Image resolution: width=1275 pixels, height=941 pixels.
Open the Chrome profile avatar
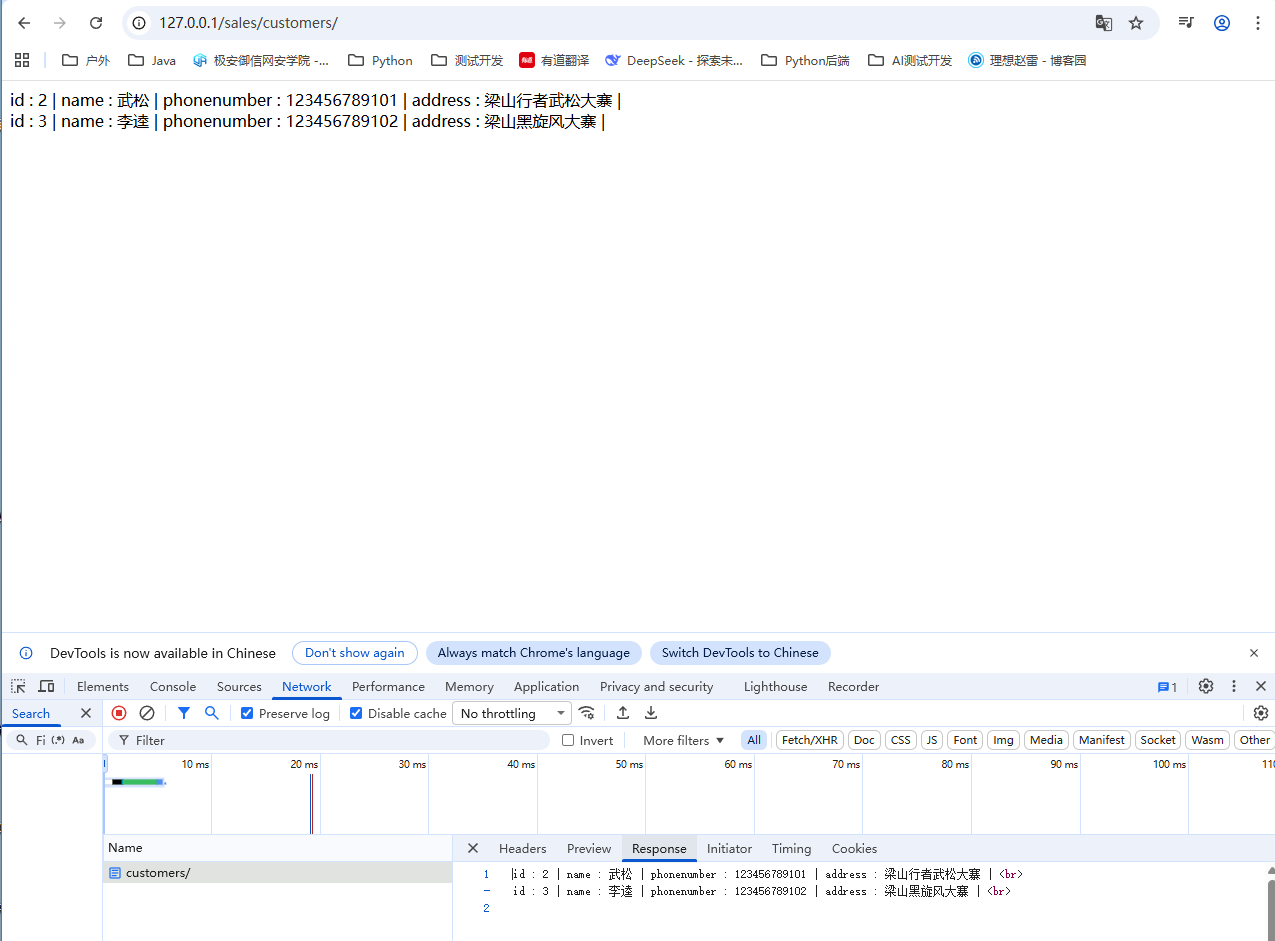pyautogui.click(x=1222, y=23)
